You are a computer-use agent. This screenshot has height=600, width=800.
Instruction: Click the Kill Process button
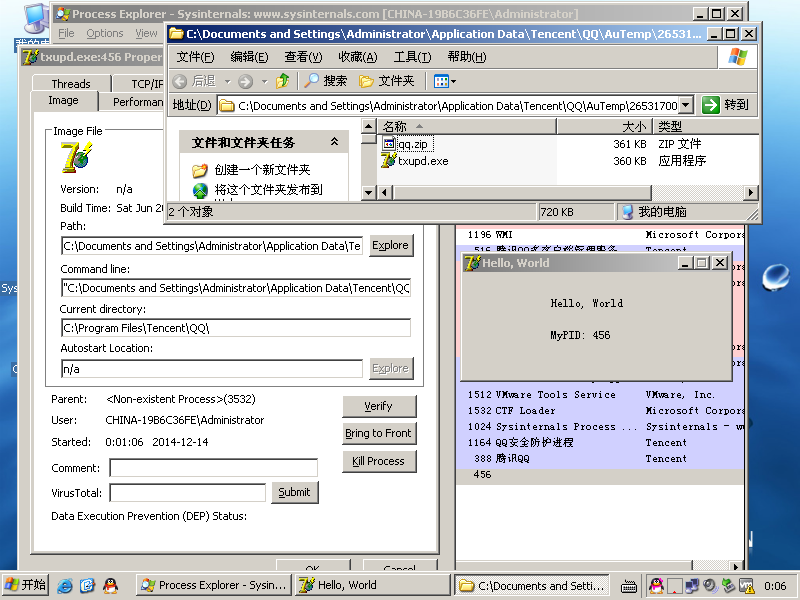coord(379,461)
